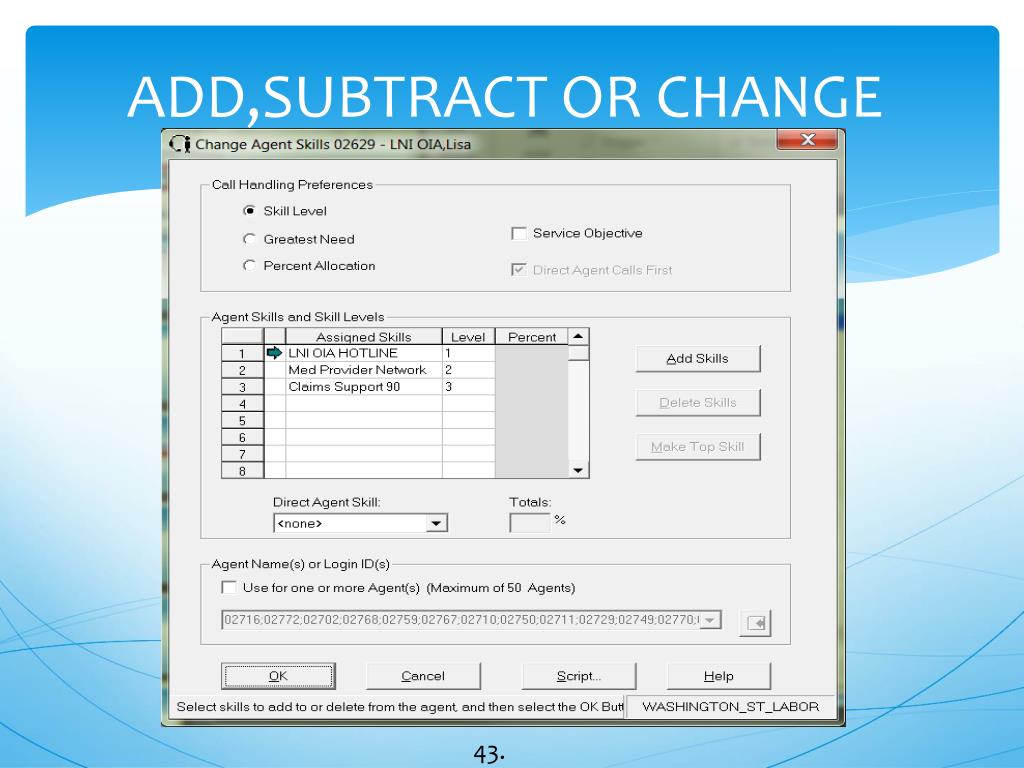Click the skills list scroll up arrow
This screenshot has height=768, width=1024.
click(578, 337)
